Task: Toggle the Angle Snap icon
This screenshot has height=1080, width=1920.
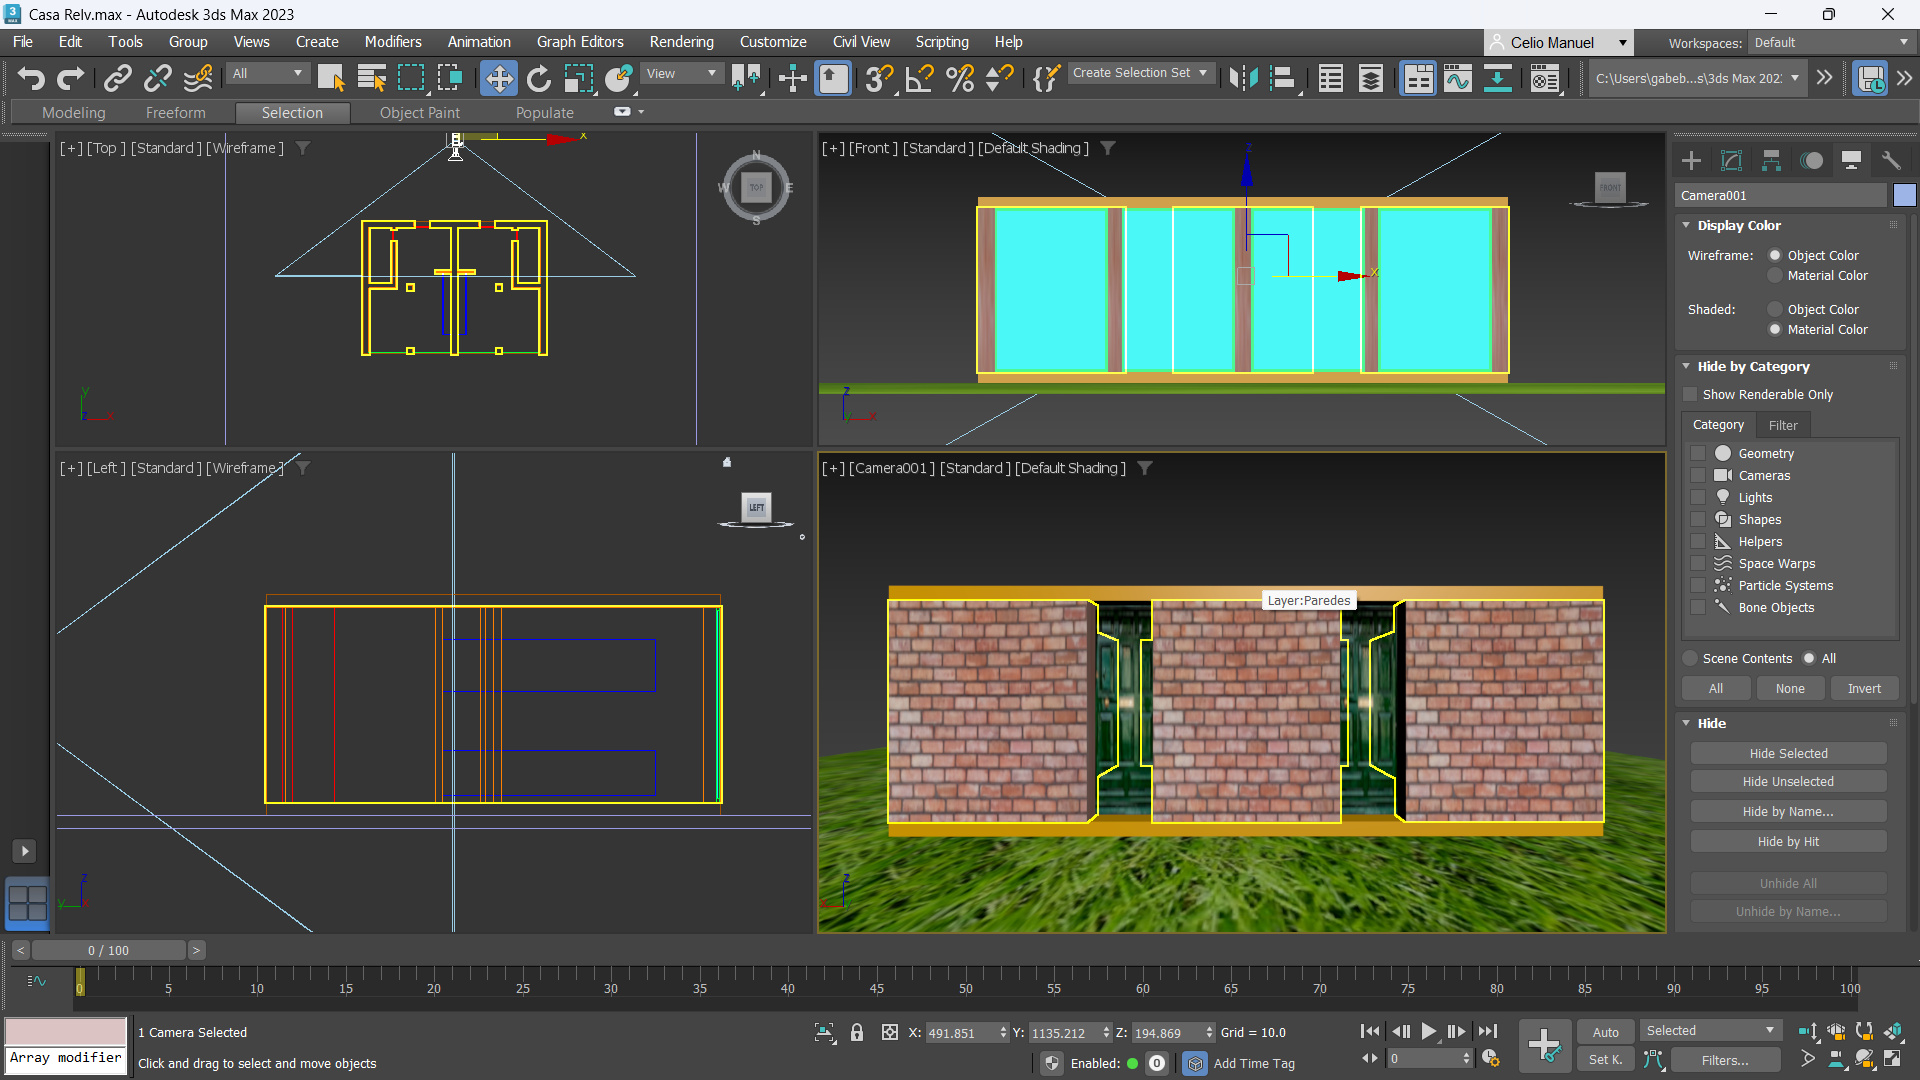Action: click(x=919, y=78)
